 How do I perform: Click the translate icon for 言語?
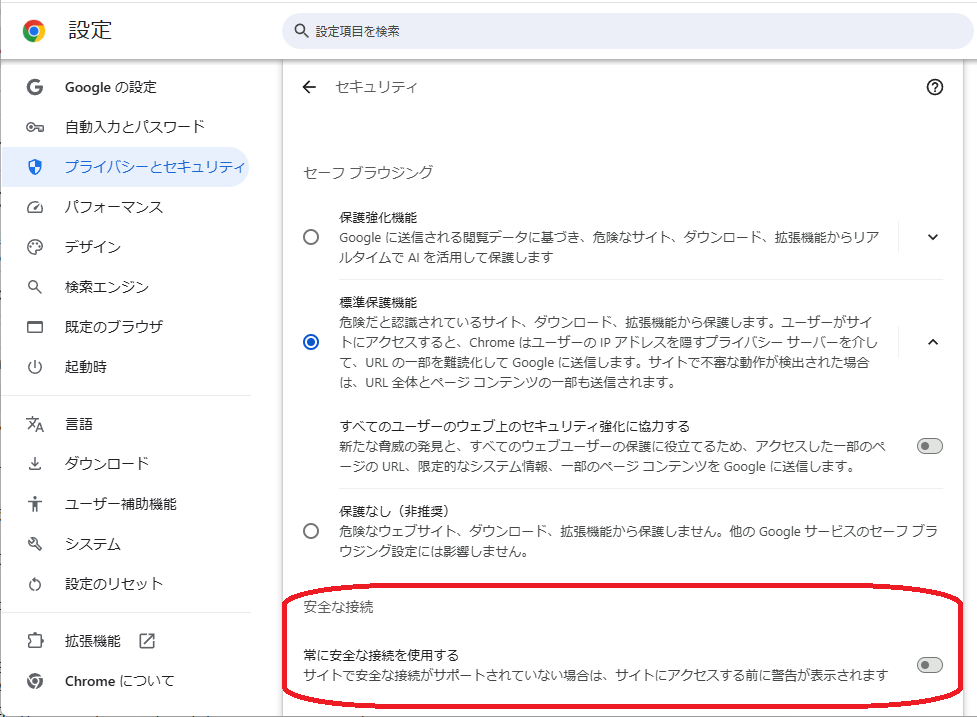pos(35,424)
